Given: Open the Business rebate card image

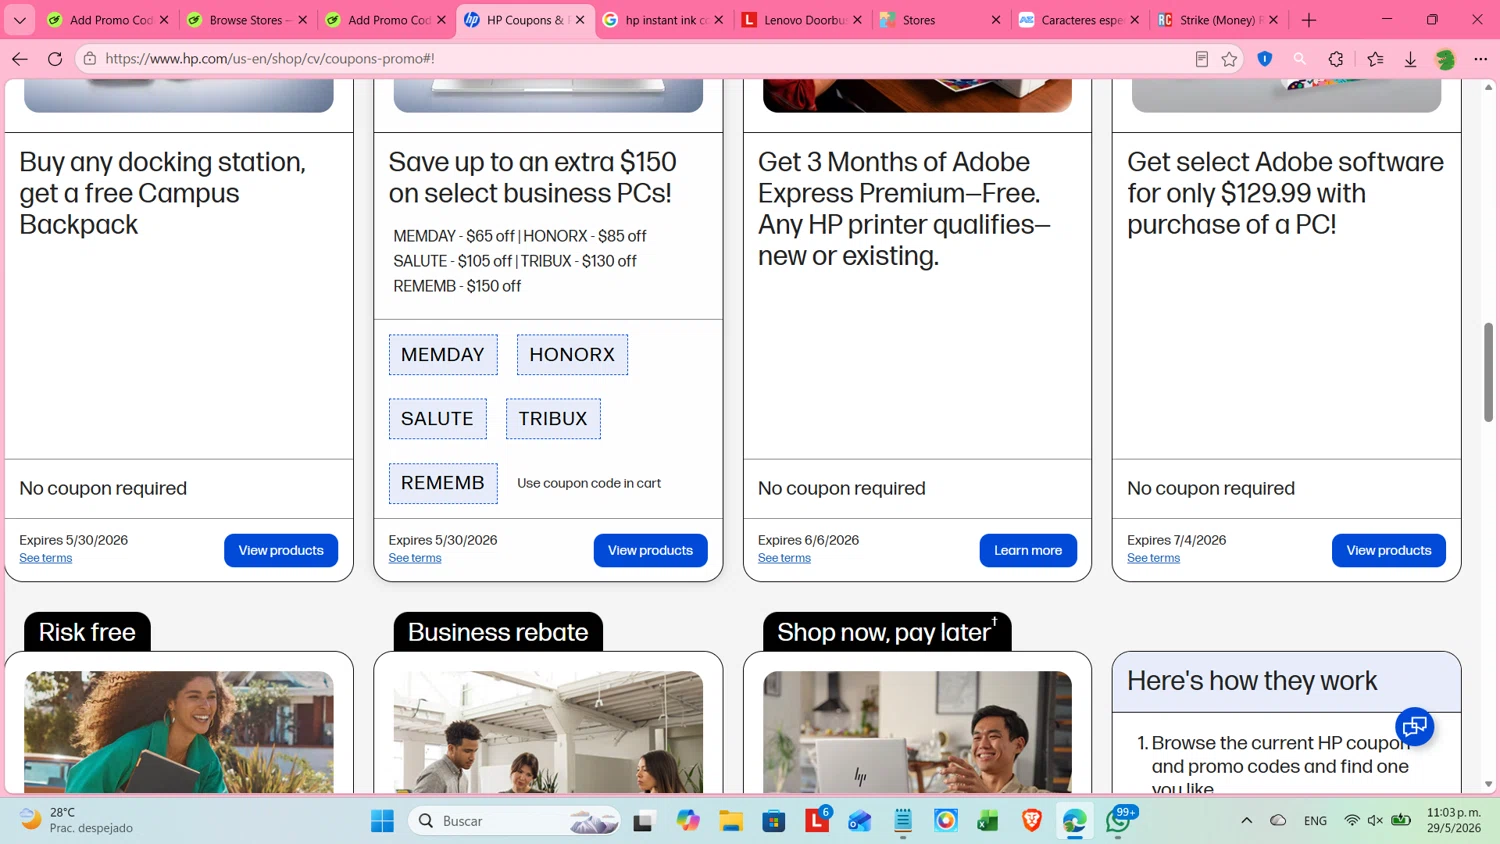Looking at the screenshot, I should [x=548, y=732].
